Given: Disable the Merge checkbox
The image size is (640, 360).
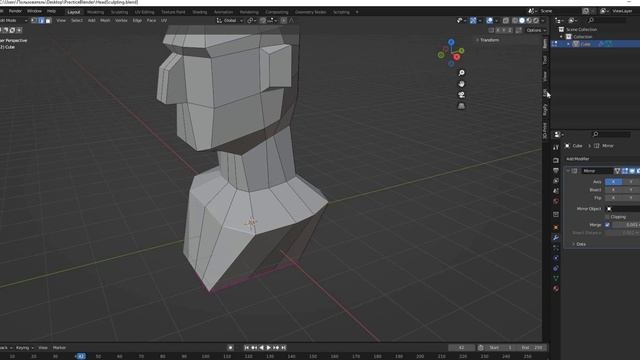Looking at the screenshot, I should (607, 225).
